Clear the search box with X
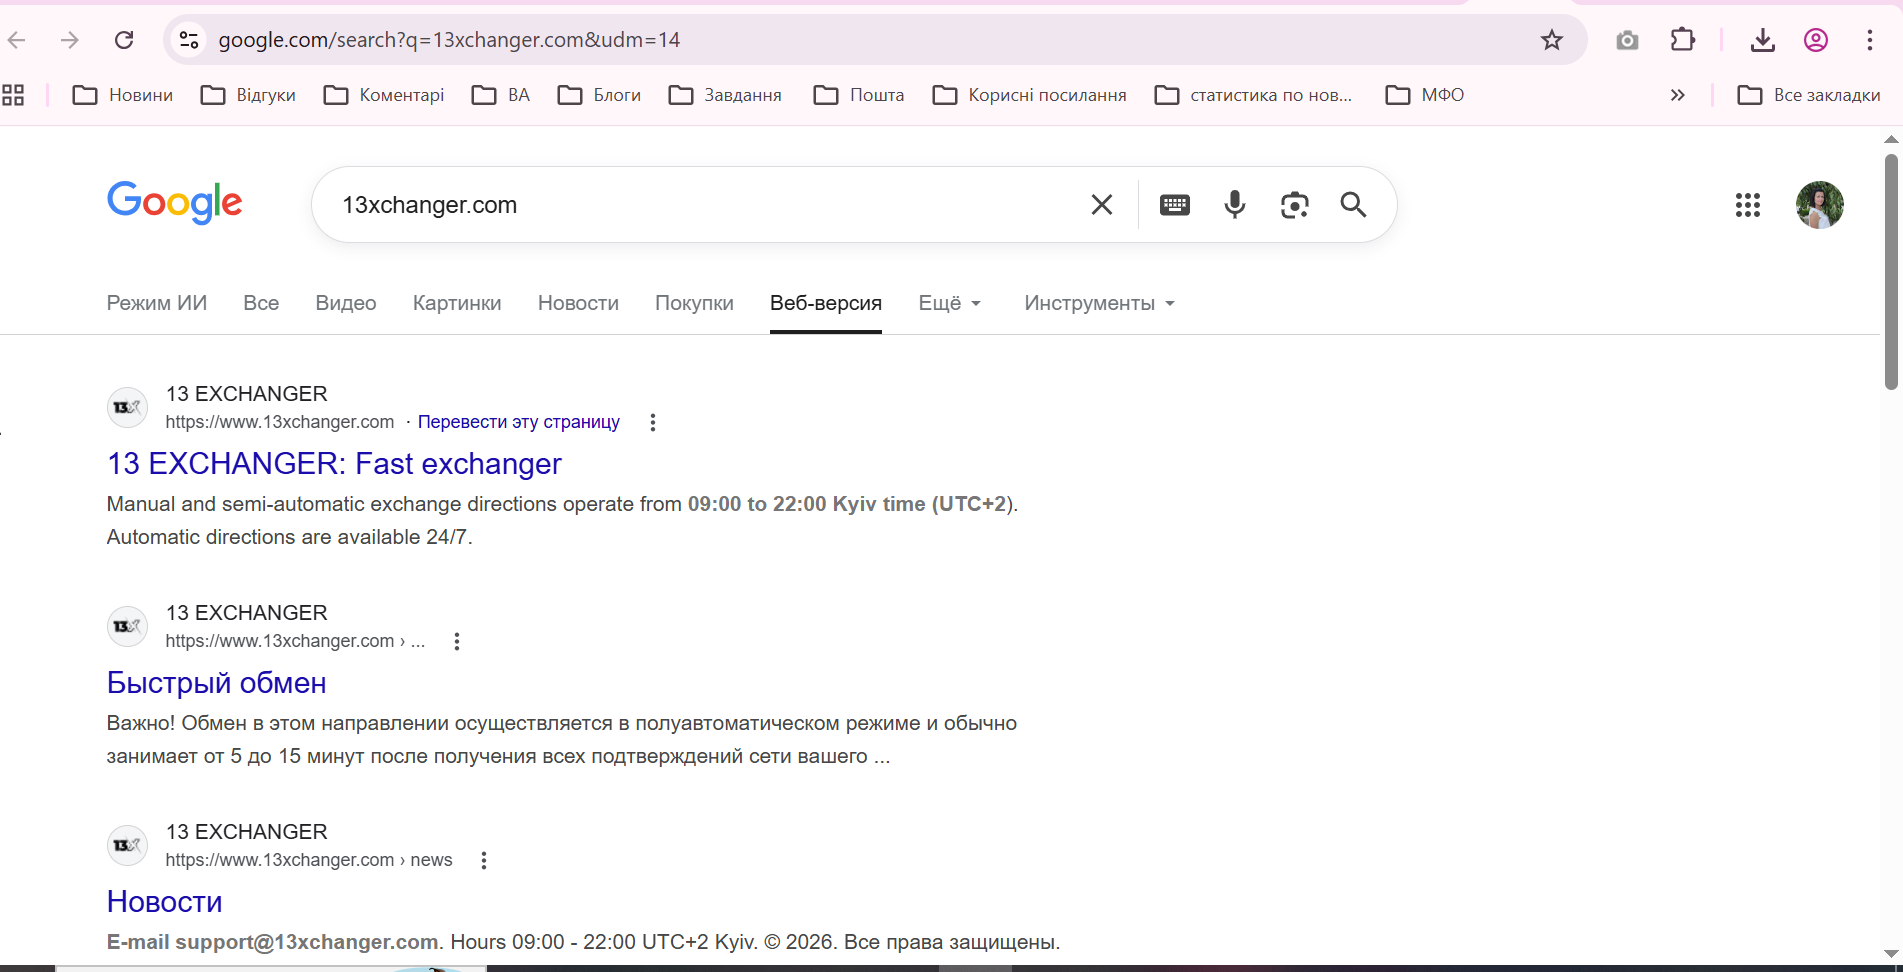This screenshot has width=1903, height=972. point(1102,205)
